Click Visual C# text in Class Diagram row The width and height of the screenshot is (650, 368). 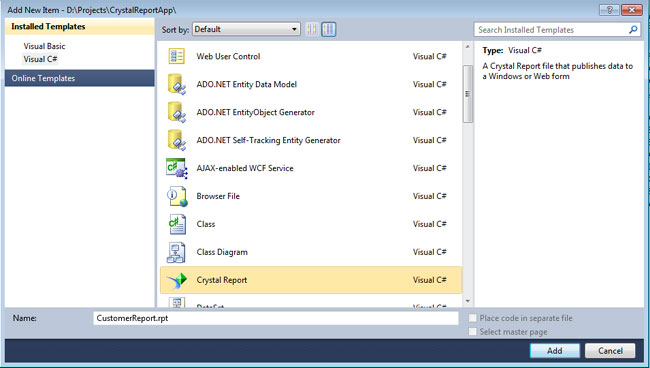click(x=429, y=252)
